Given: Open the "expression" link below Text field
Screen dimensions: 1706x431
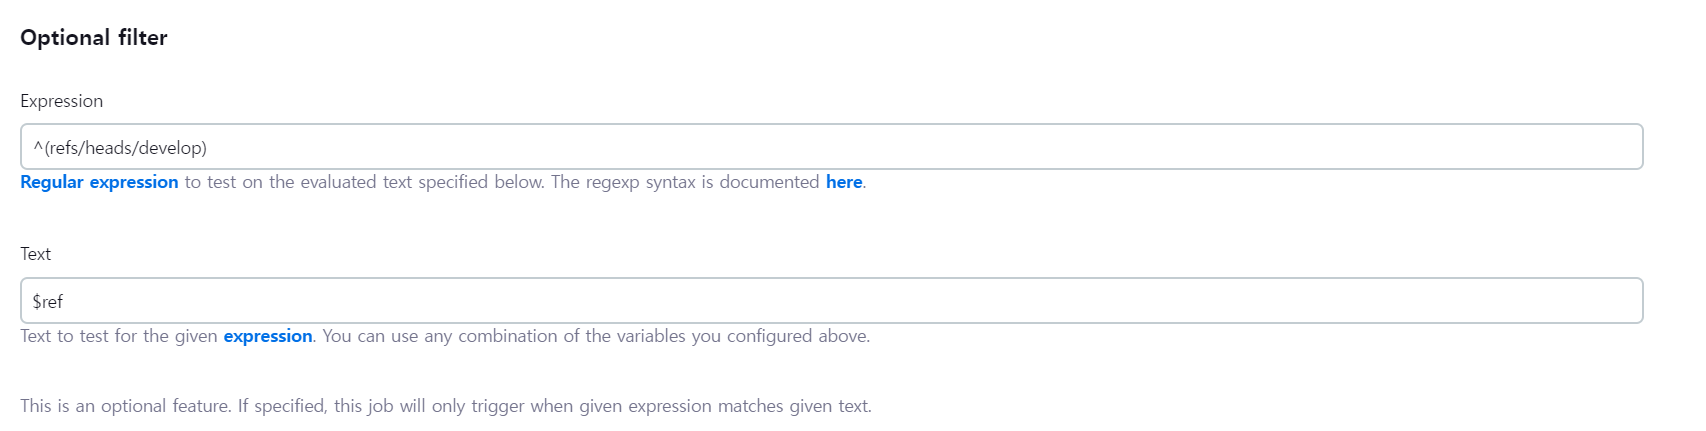Looking at the screenshot, I should (x=267, y=336).
